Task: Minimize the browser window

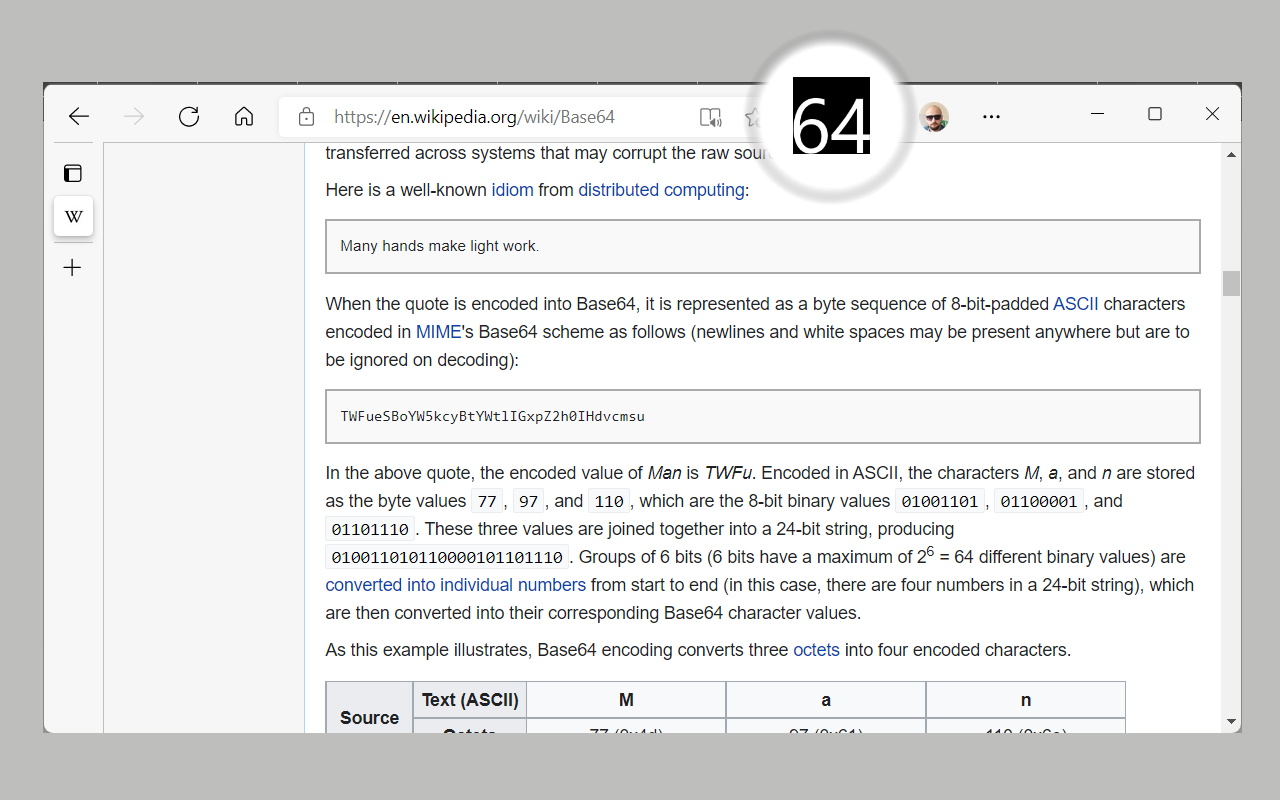Action: [1097, 114]
